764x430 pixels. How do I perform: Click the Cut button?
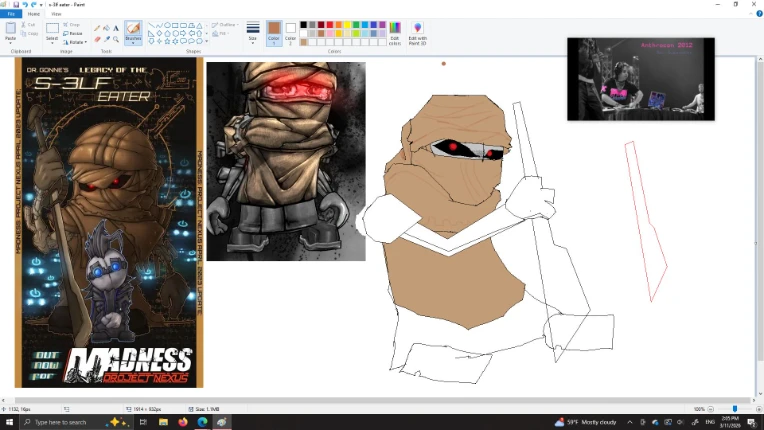point(28,25)
